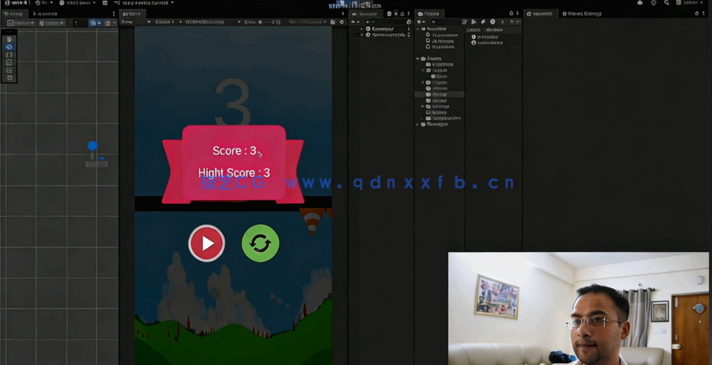The height and width of the screenshot is (365, 712).
Task: Open the global search icon in top toolbar
Action: [x=666, y=3]
